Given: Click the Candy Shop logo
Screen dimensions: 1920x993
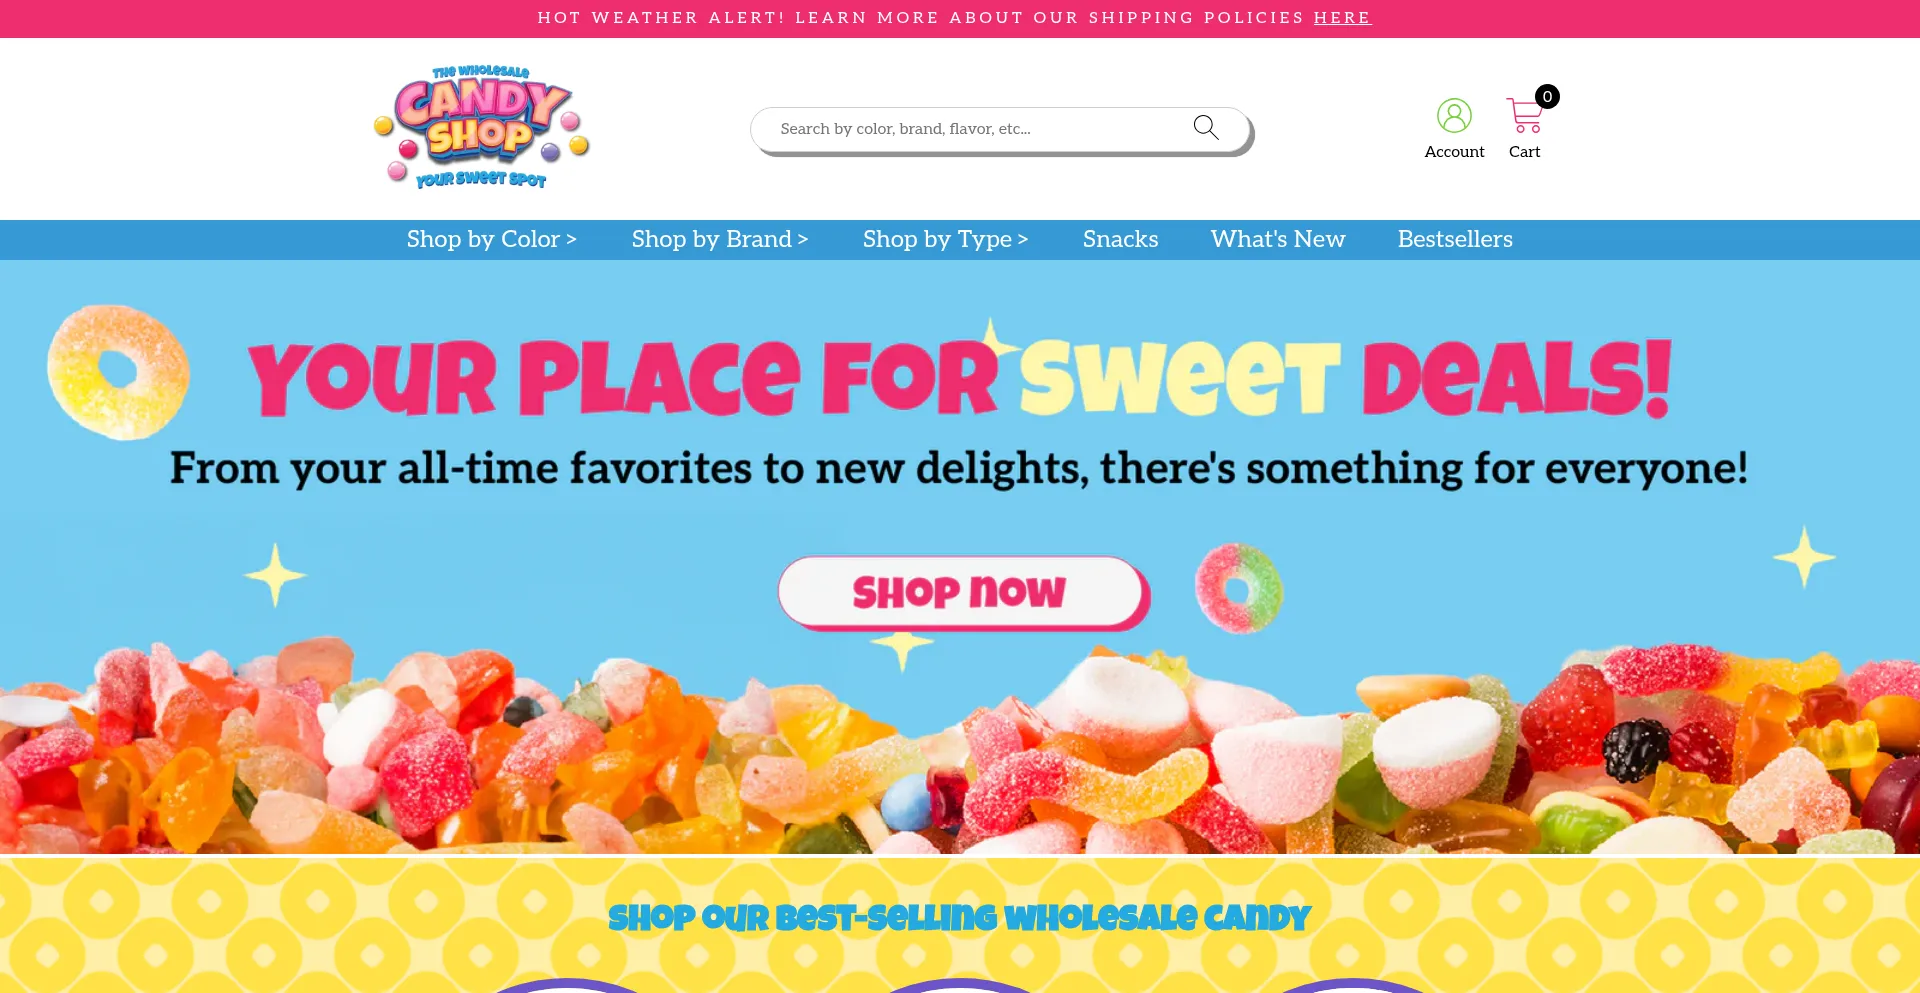Looking at the screenshot, I should (481, 127).
